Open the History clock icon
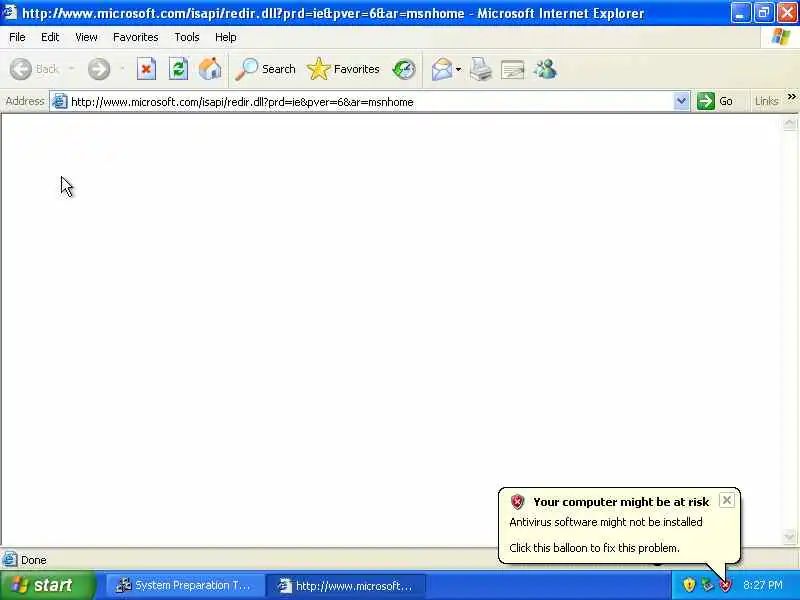The image size is (800, 600). coord(404,69)
